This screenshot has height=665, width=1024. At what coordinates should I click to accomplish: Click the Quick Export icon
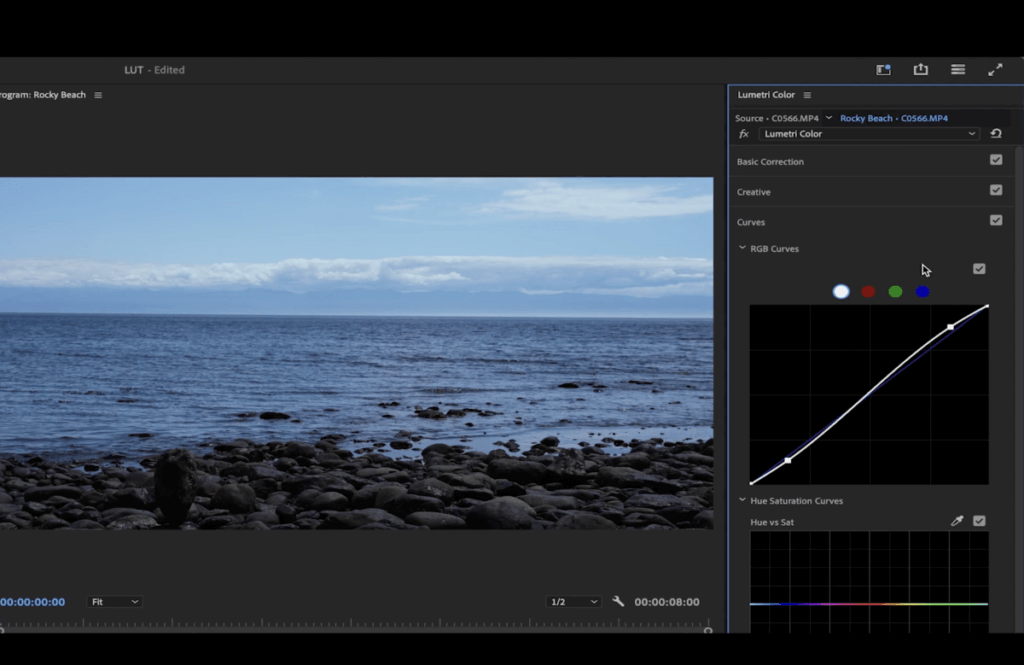click(920, 70)
